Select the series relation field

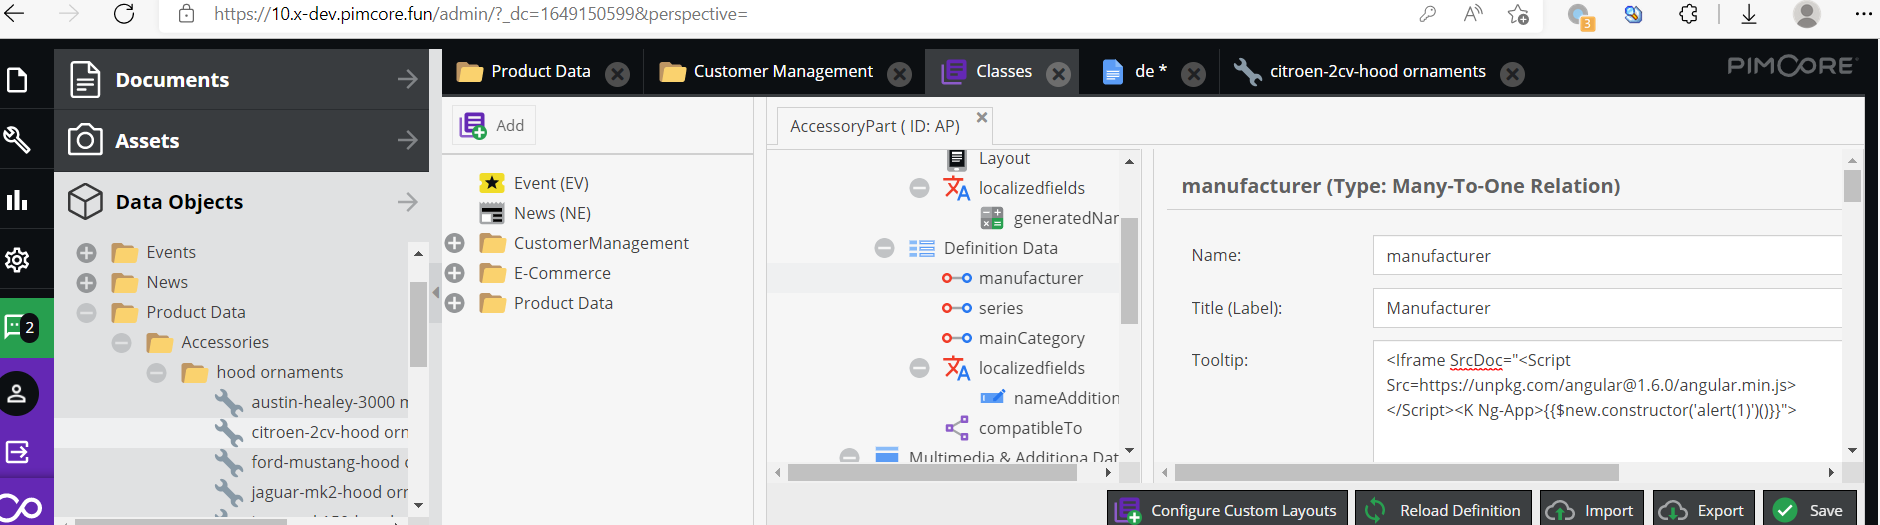coord(1000,308)
